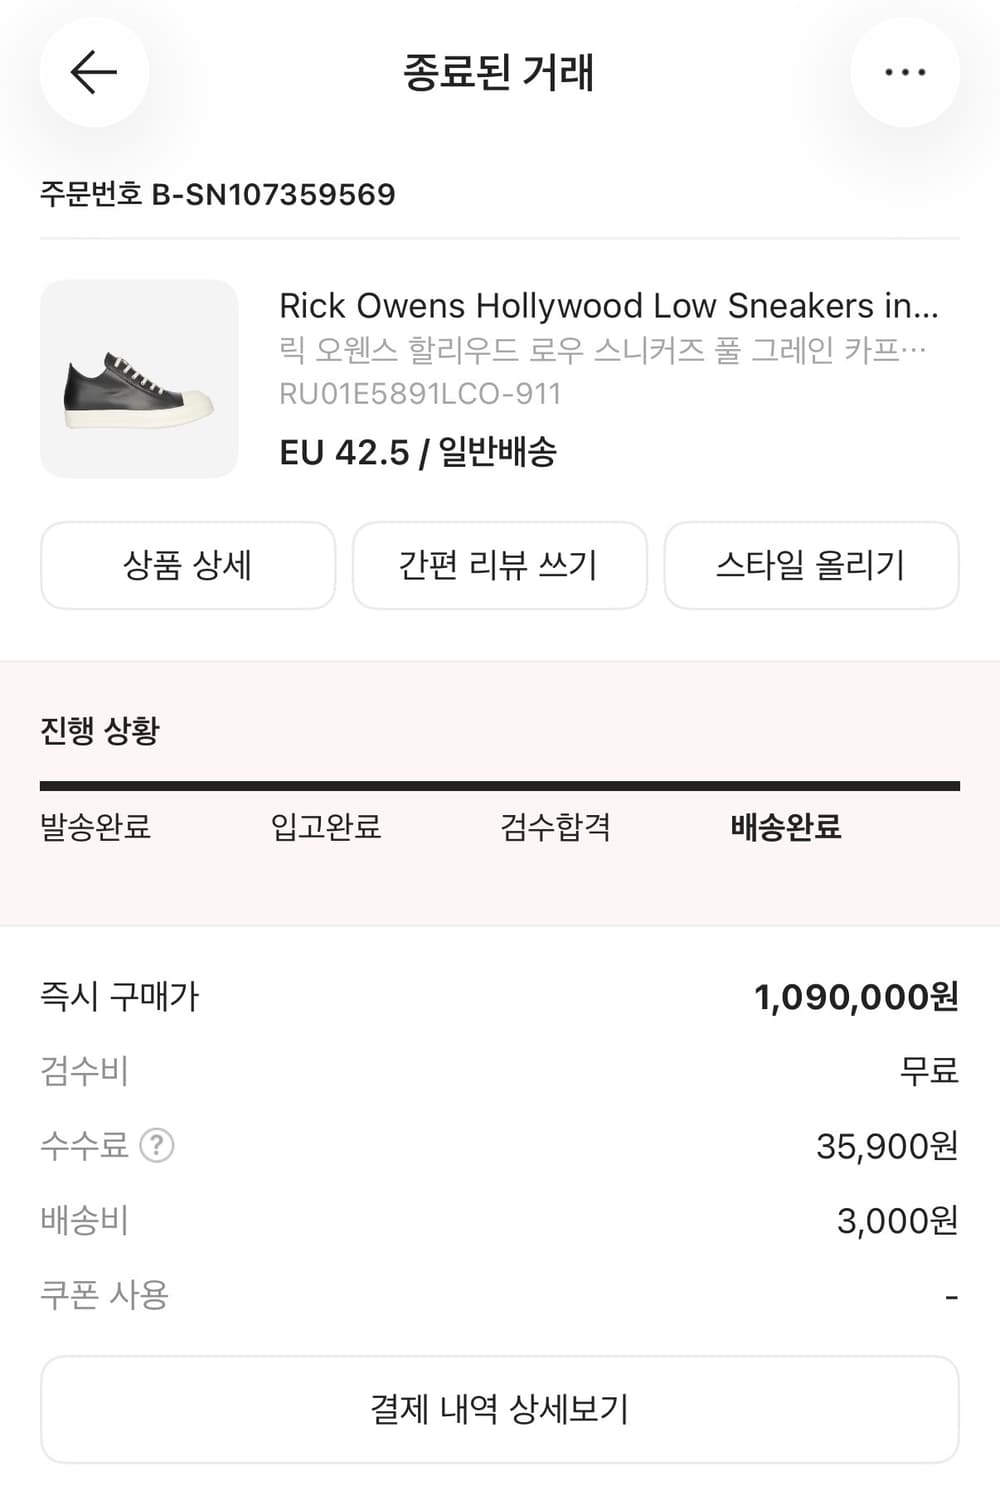The width and height of the screenshot is (1000, 1500).
Task: Tap the 발송완료 progress step
Action: (95, 827)
